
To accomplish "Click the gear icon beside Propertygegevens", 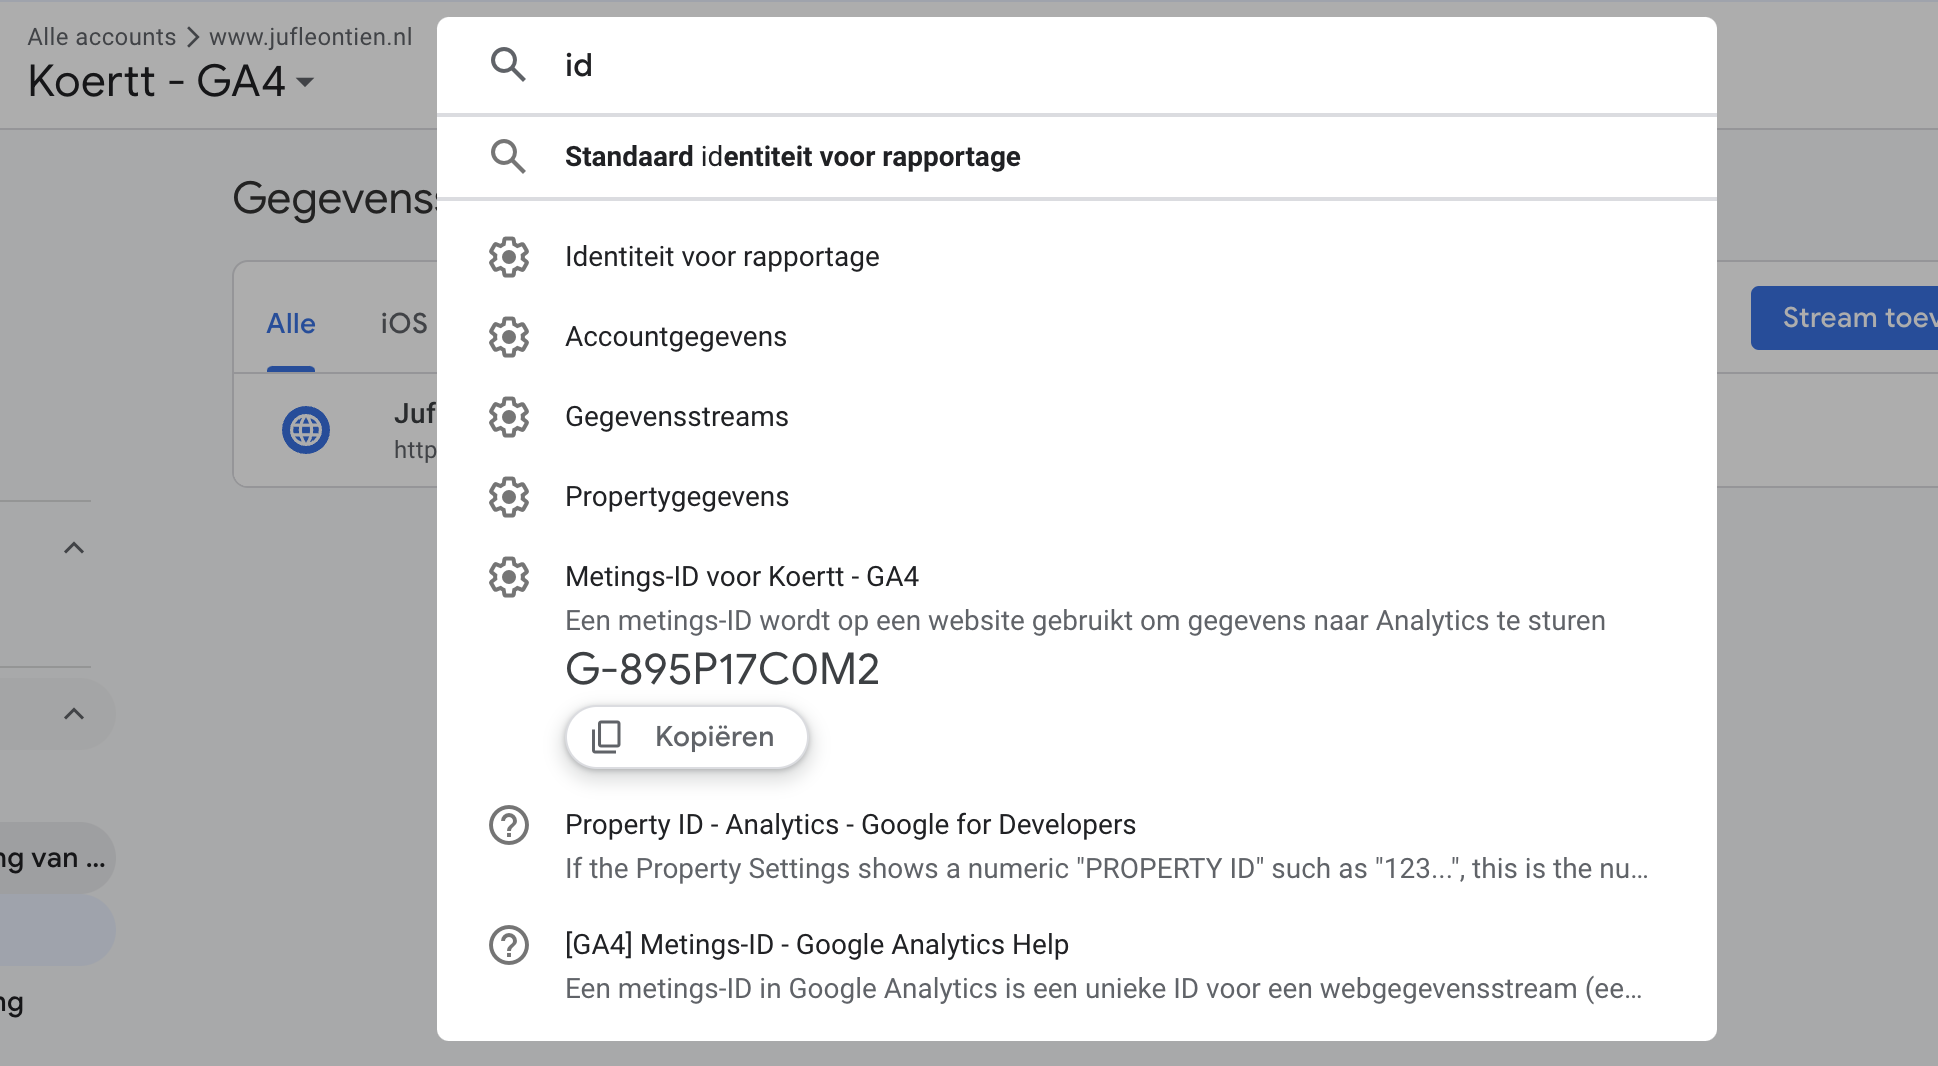I will pos(508,497).
